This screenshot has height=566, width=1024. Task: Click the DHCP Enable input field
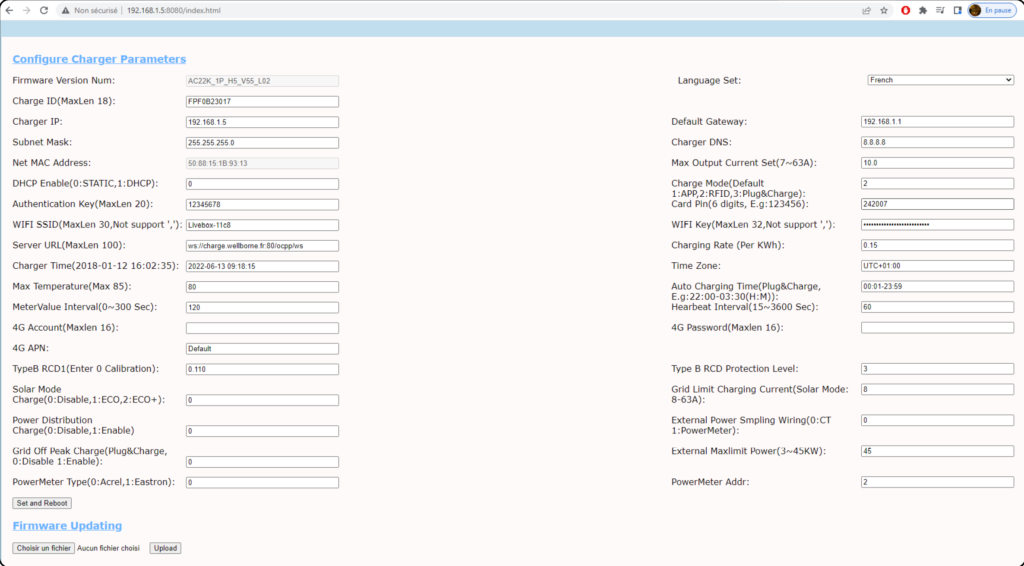[262, 184]
